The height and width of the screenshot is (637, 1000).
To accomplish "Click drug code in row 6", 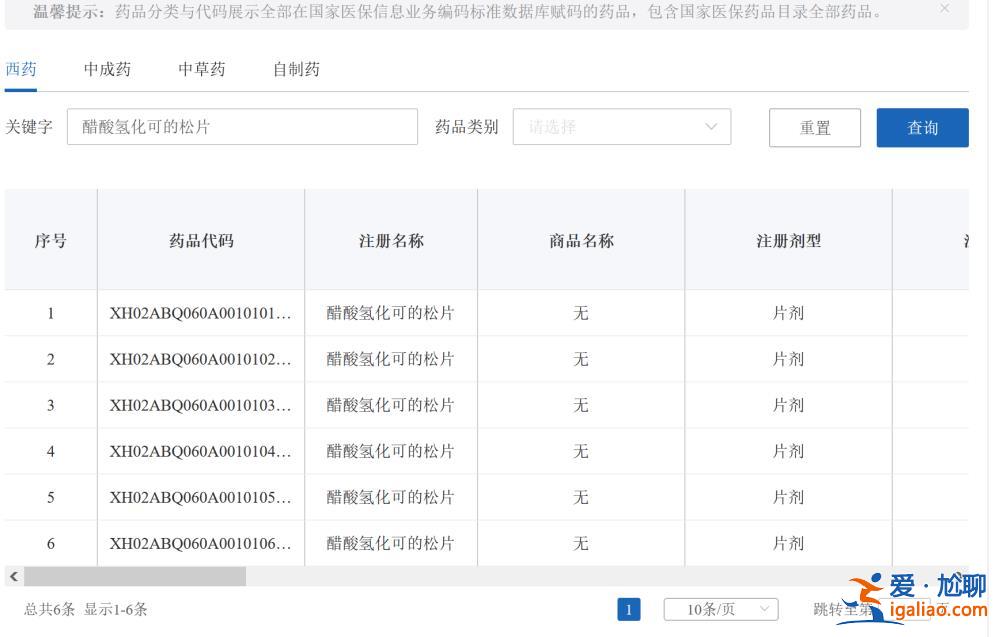I will (201, 543).
